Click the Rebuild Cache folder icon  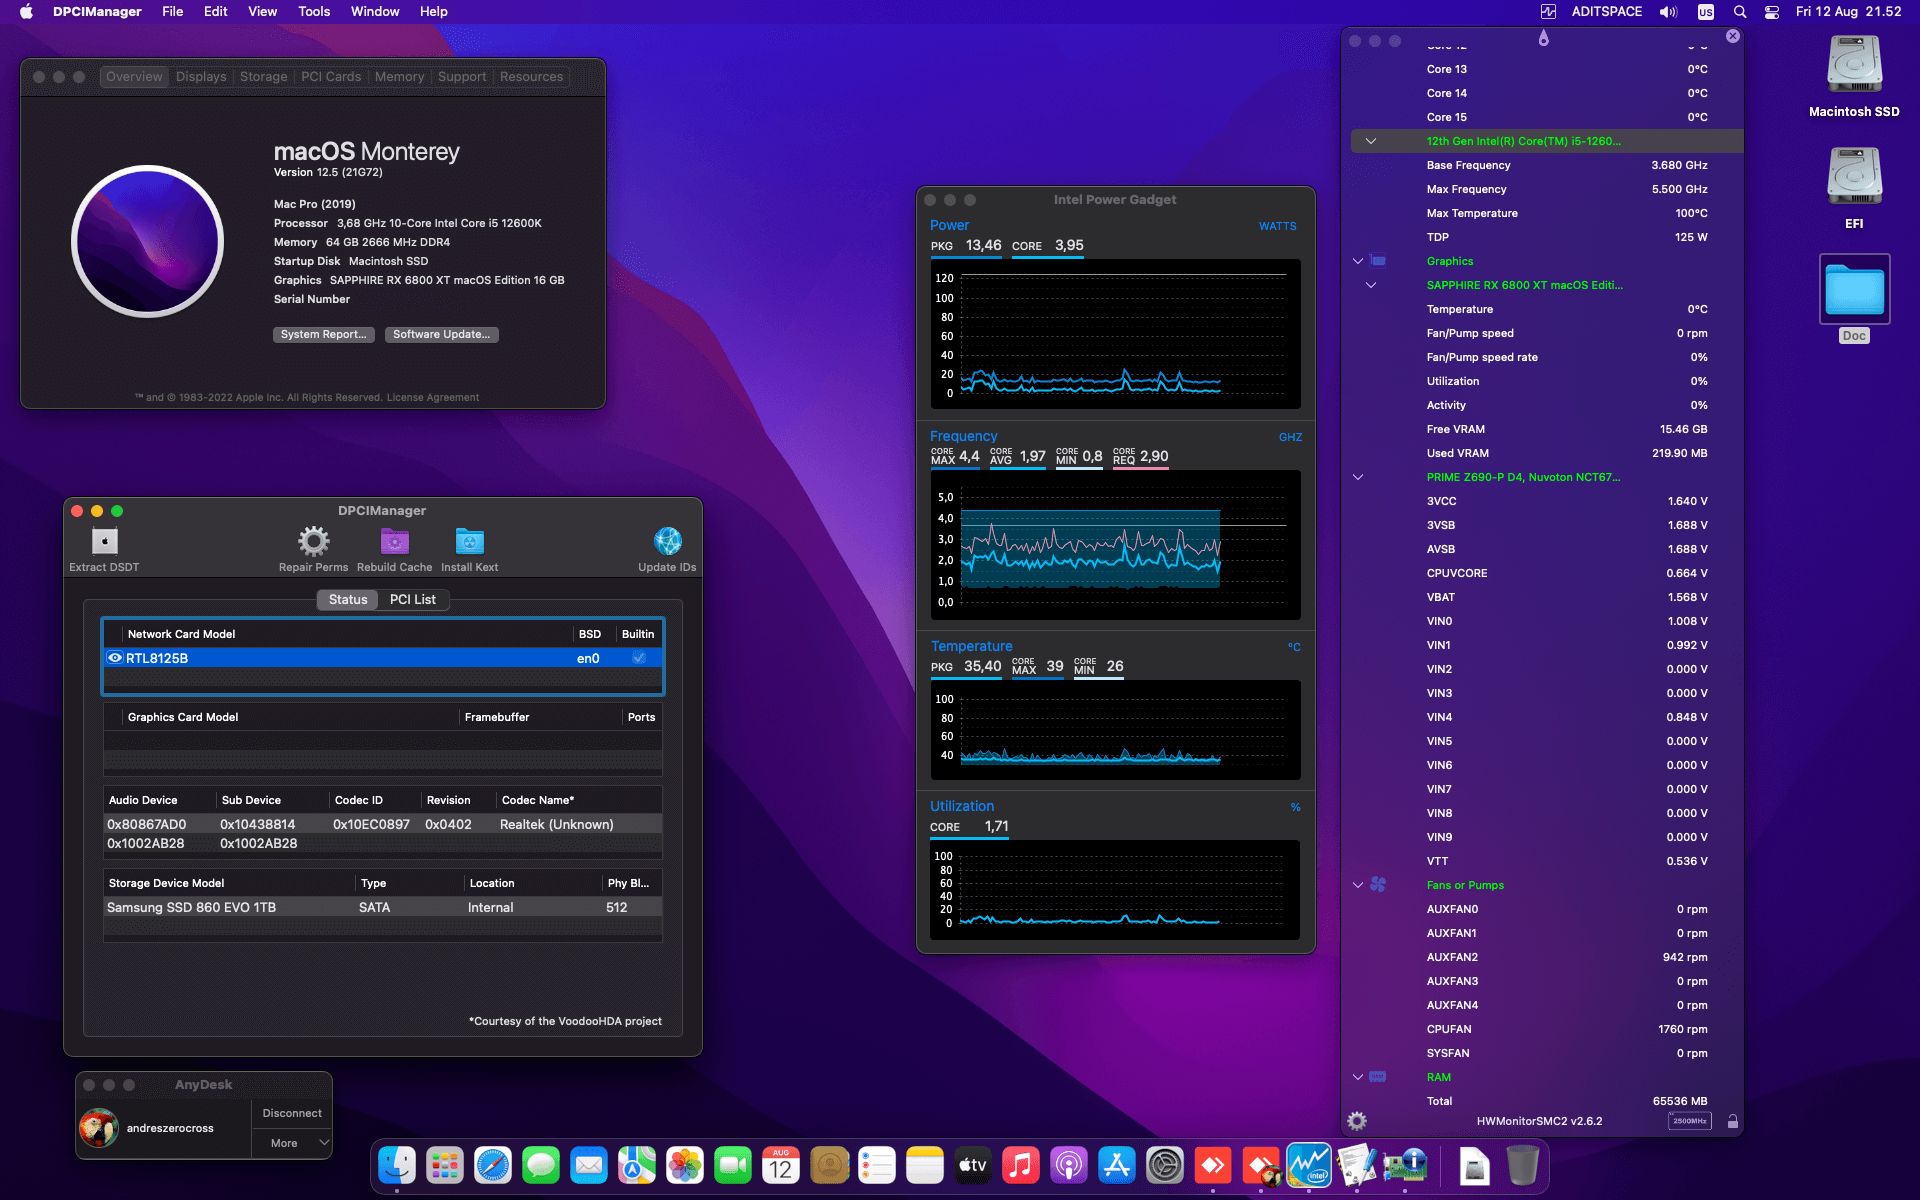pyautogui.click(x=394, y=542)
